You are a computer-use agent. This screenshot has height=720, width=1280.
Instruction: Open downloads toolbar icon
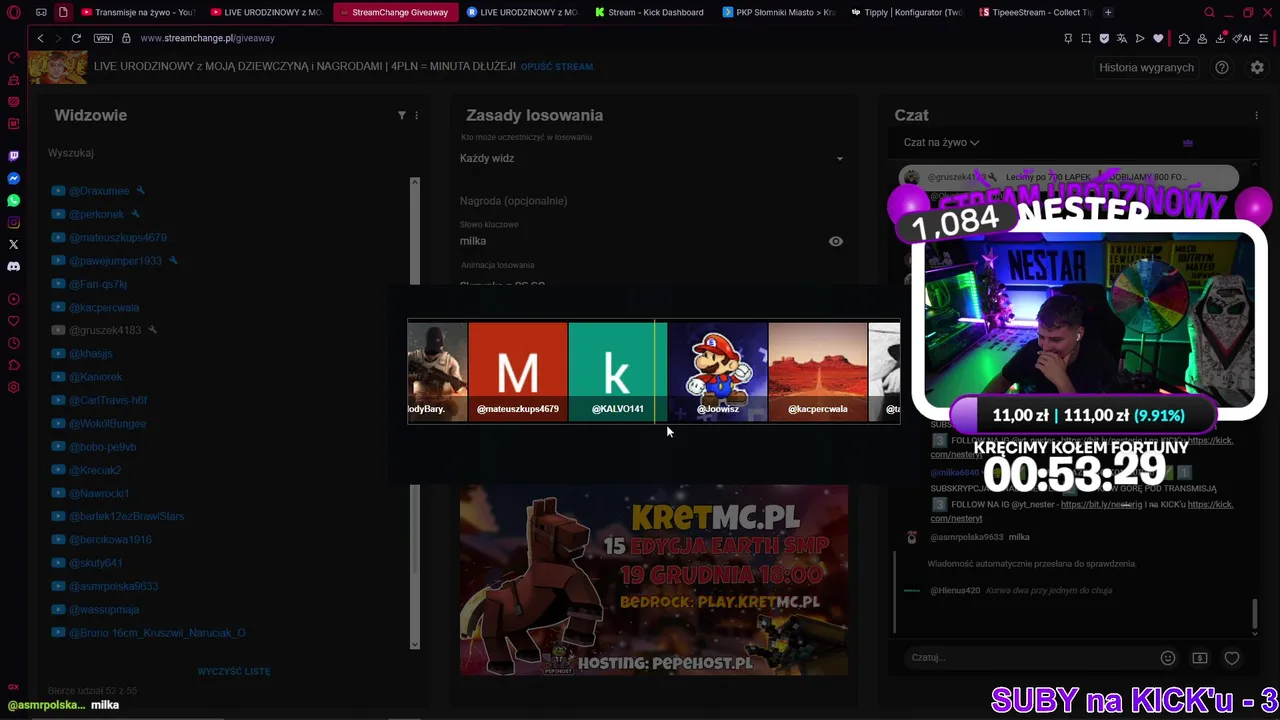point(1222,38)
